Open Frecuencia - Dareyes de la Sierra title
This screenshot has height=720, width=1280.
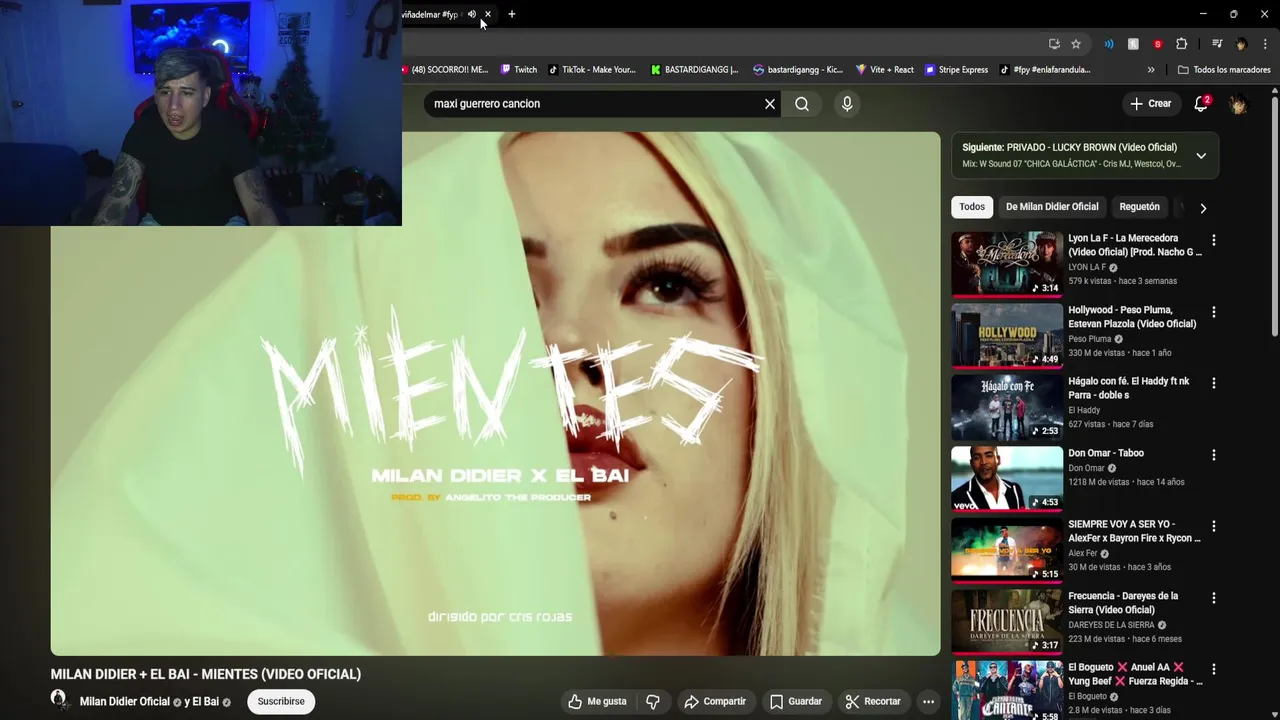click(x=1123, y=603)
